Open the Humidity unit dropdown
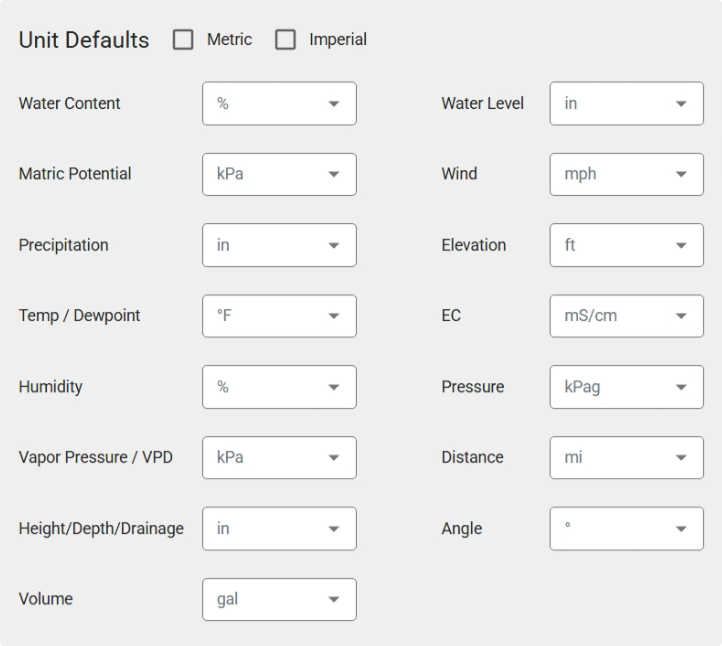The height and width of the screenshot is (646, 722). tap(279, 387)
